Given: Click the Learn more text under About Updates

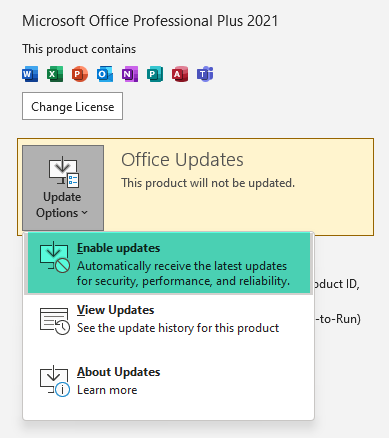Looking at the screenshot, I should point(107,390).
